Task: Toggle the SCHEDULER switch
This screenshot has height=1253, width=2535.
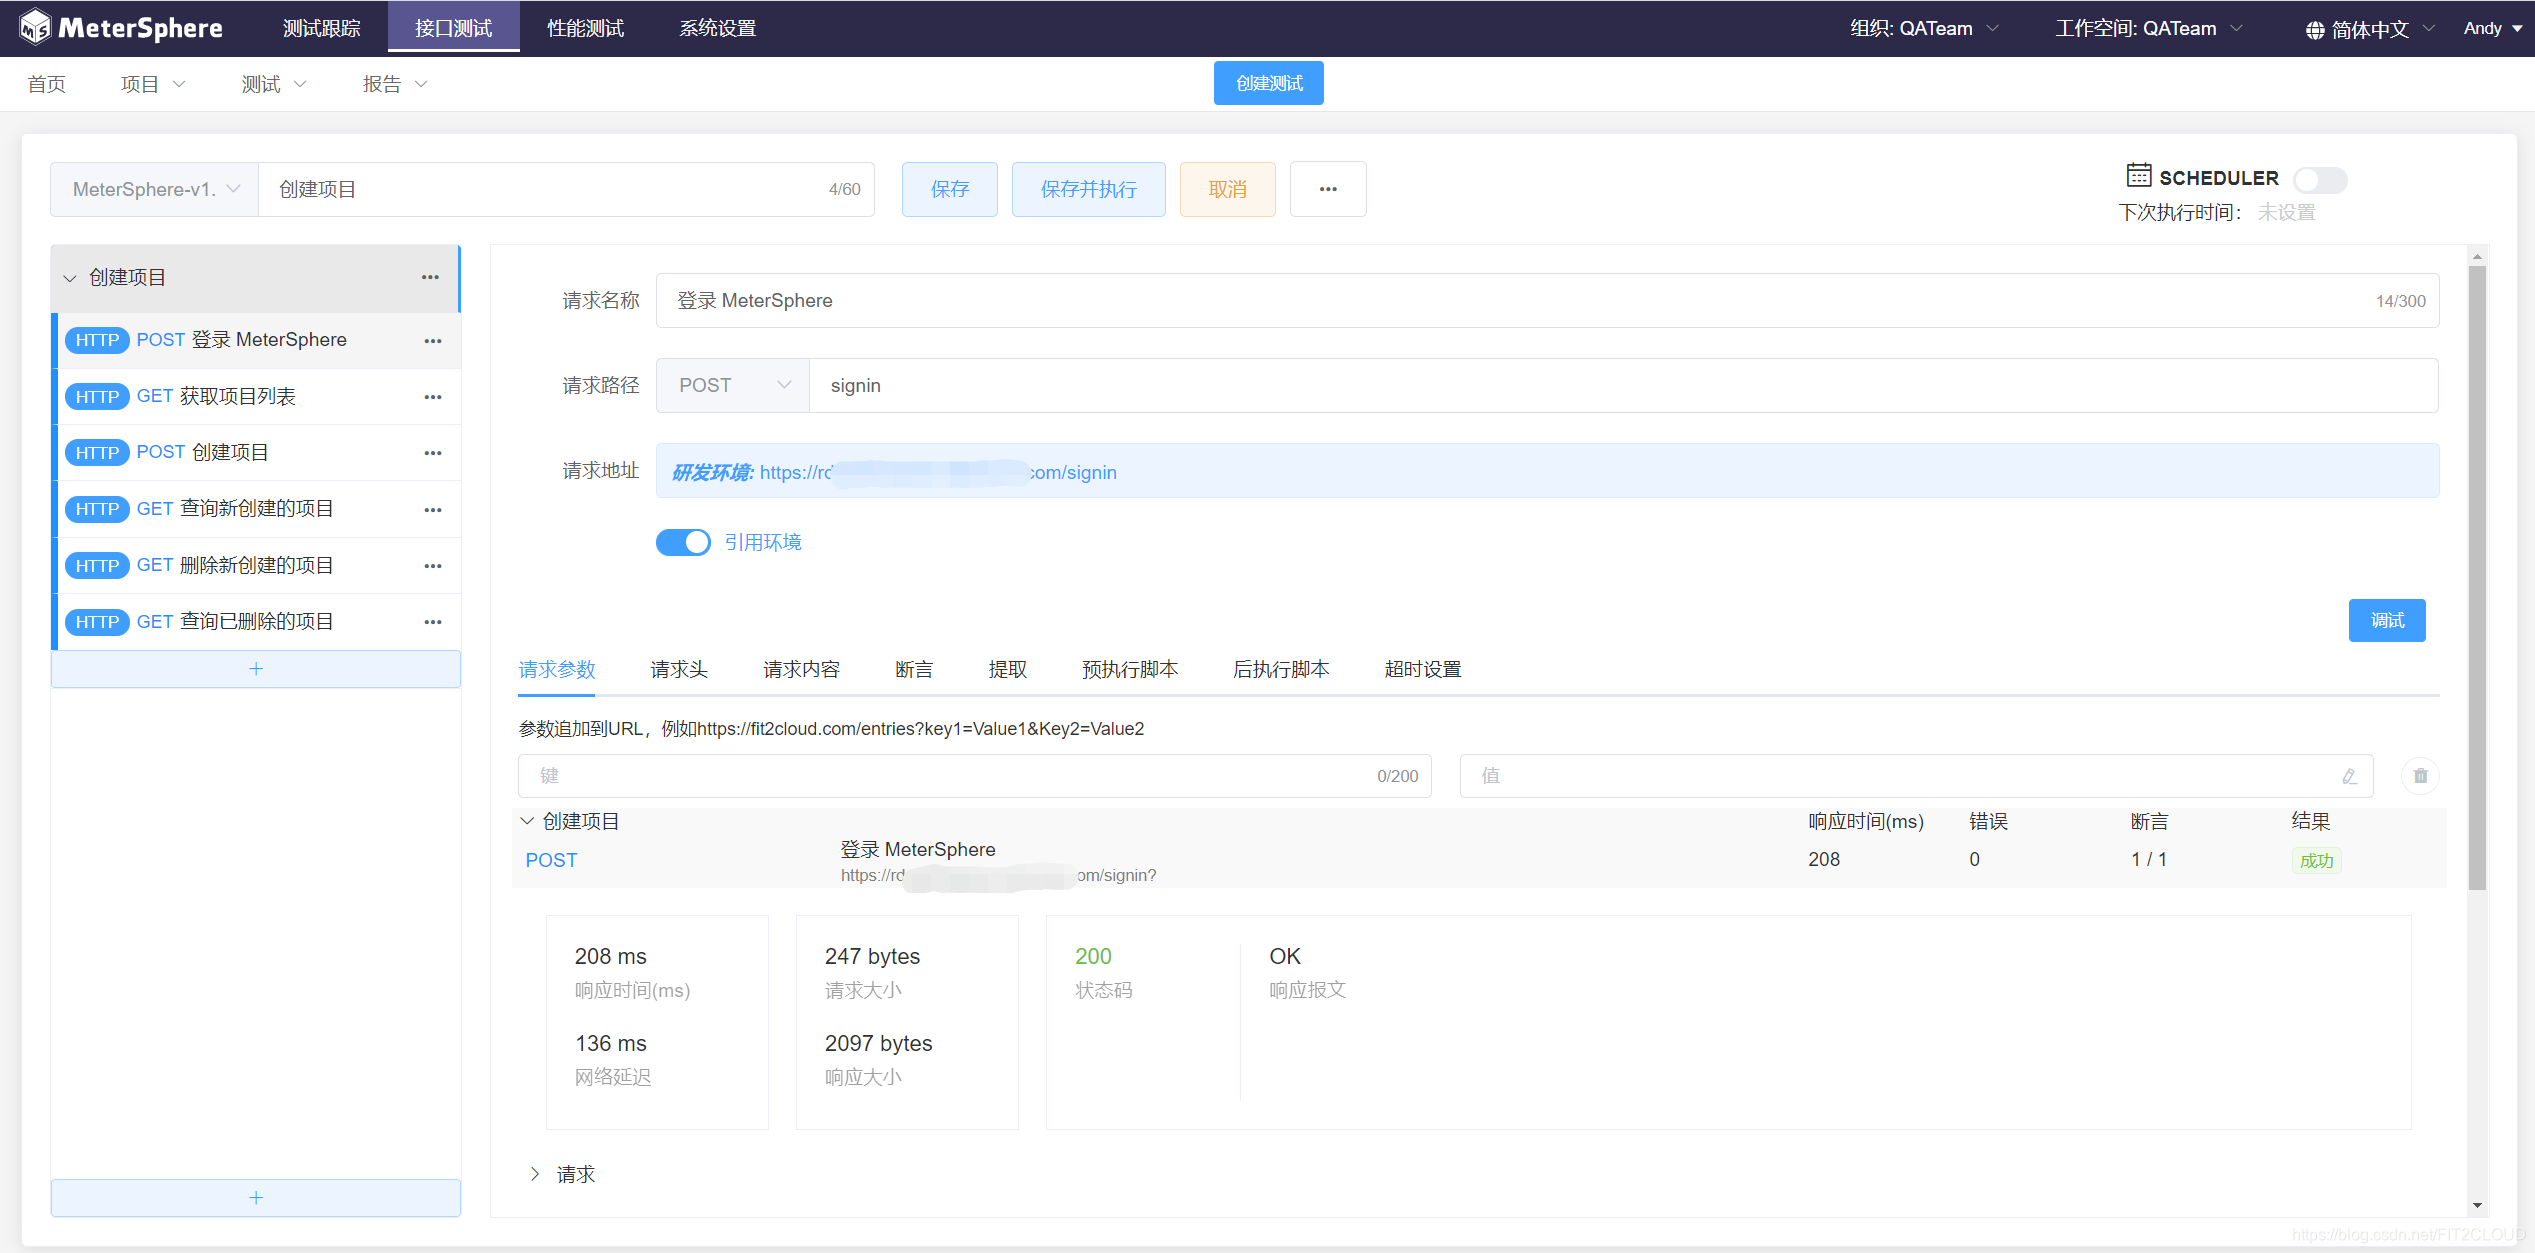Action: [2320, 179]
